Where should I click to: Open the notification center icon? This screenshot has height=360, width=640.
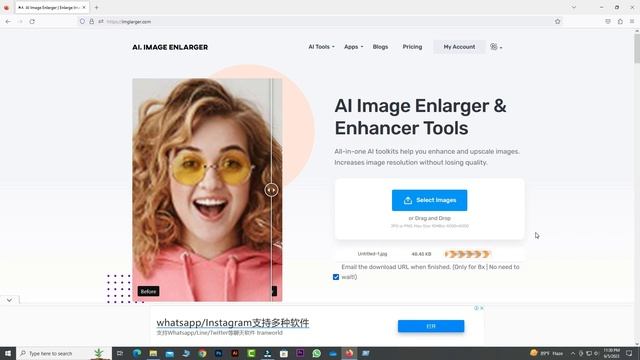point(629,353)
